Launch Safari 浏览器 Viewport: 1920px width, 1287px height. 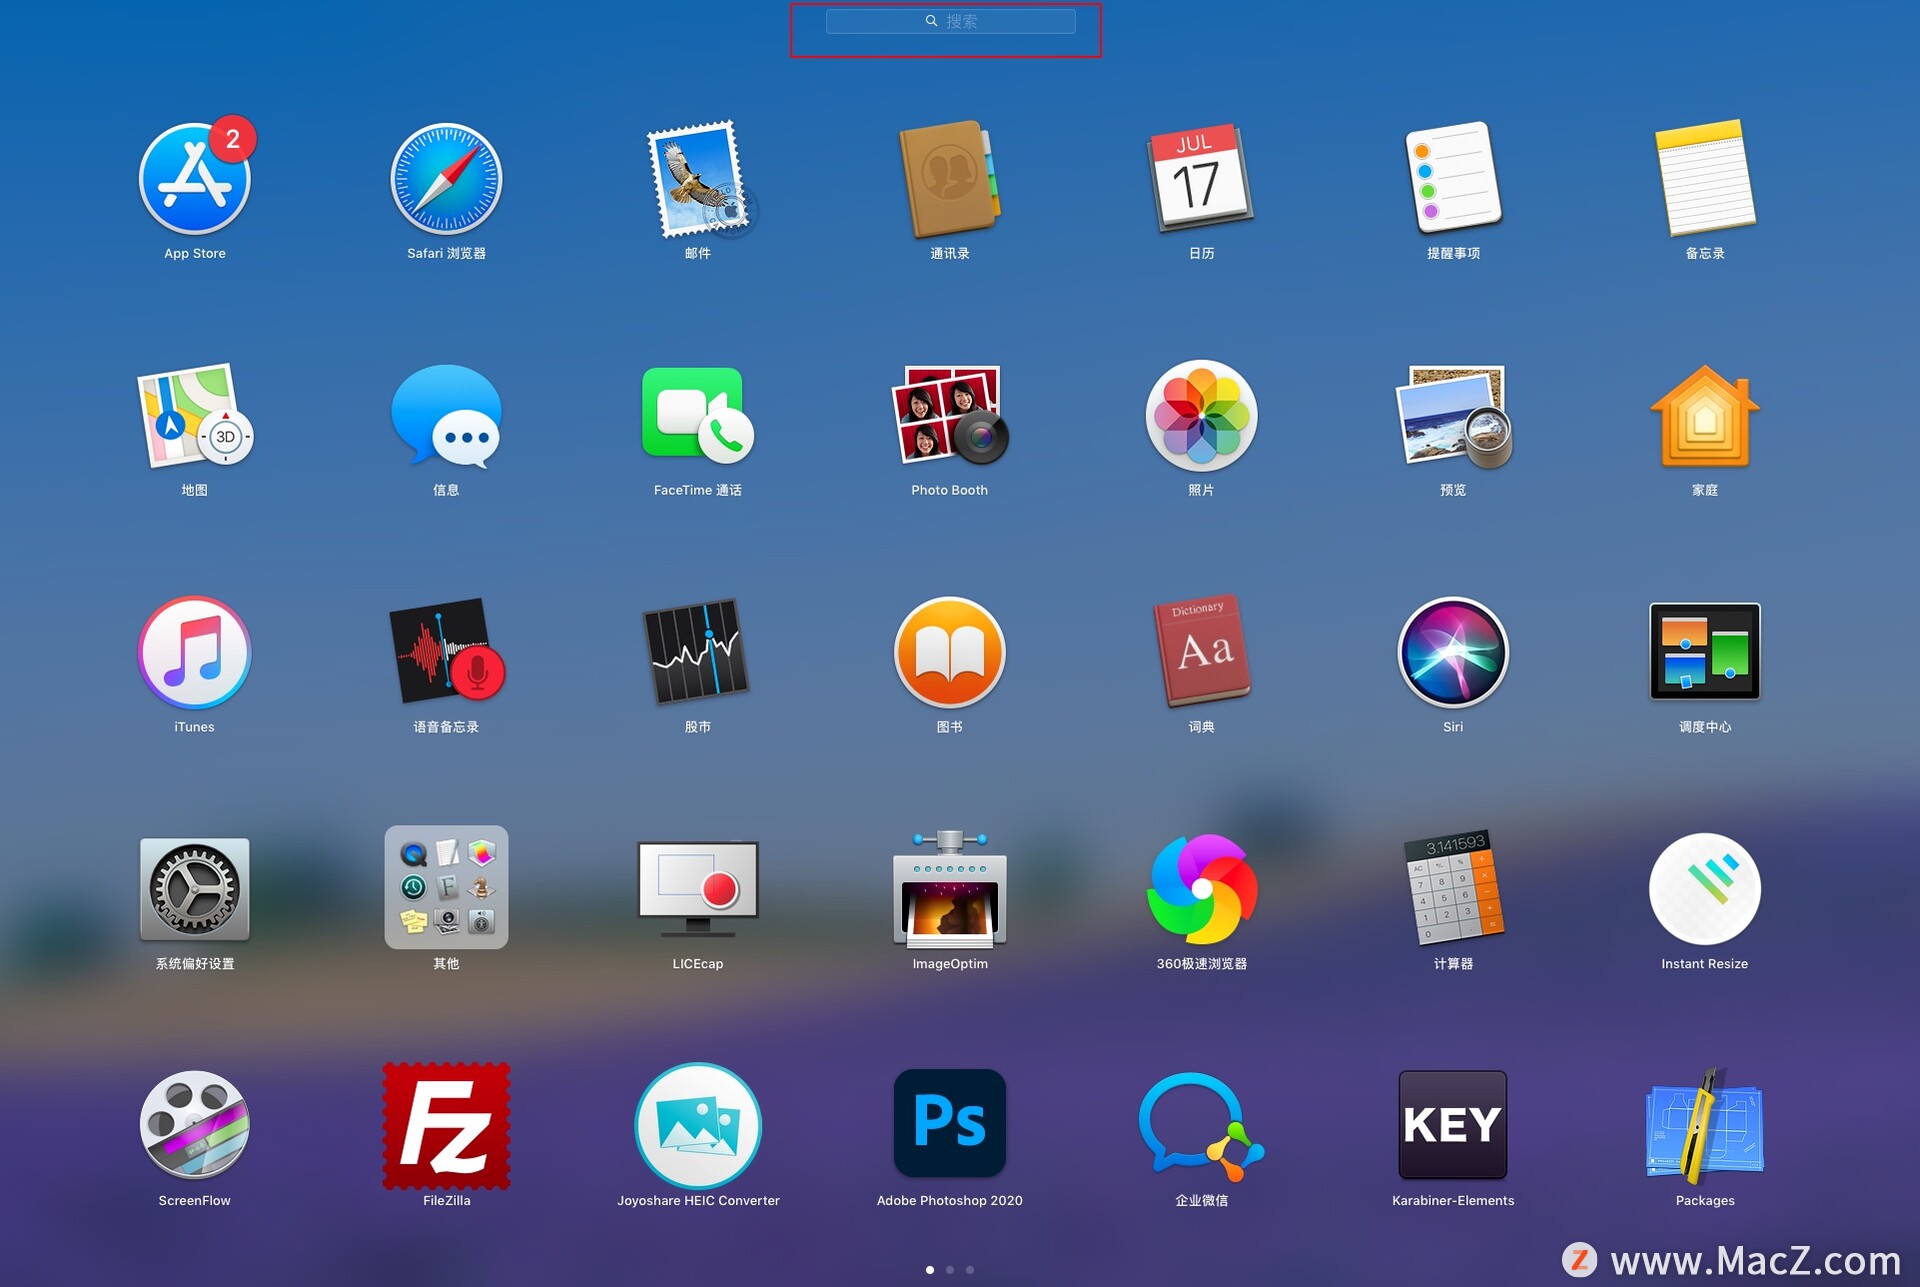point(446,180)
